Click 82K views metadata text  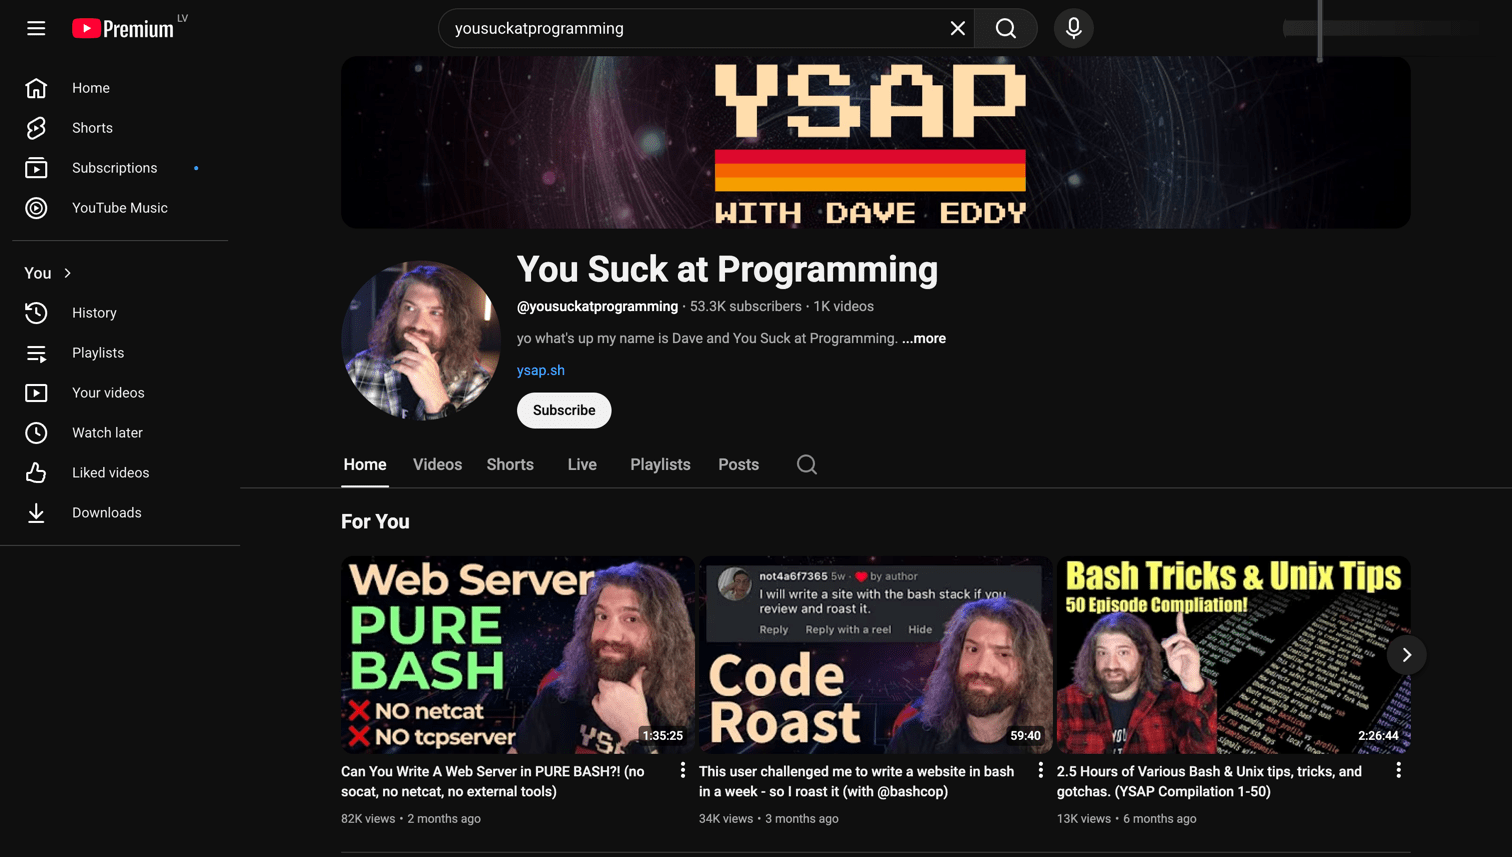point(368,818)
